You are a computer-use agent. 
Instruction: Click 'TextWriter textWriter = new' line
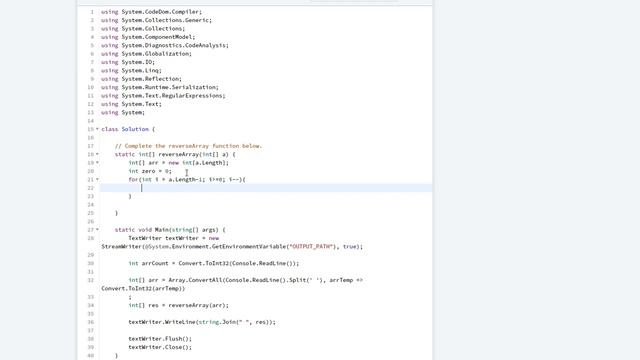click(174, 238)
